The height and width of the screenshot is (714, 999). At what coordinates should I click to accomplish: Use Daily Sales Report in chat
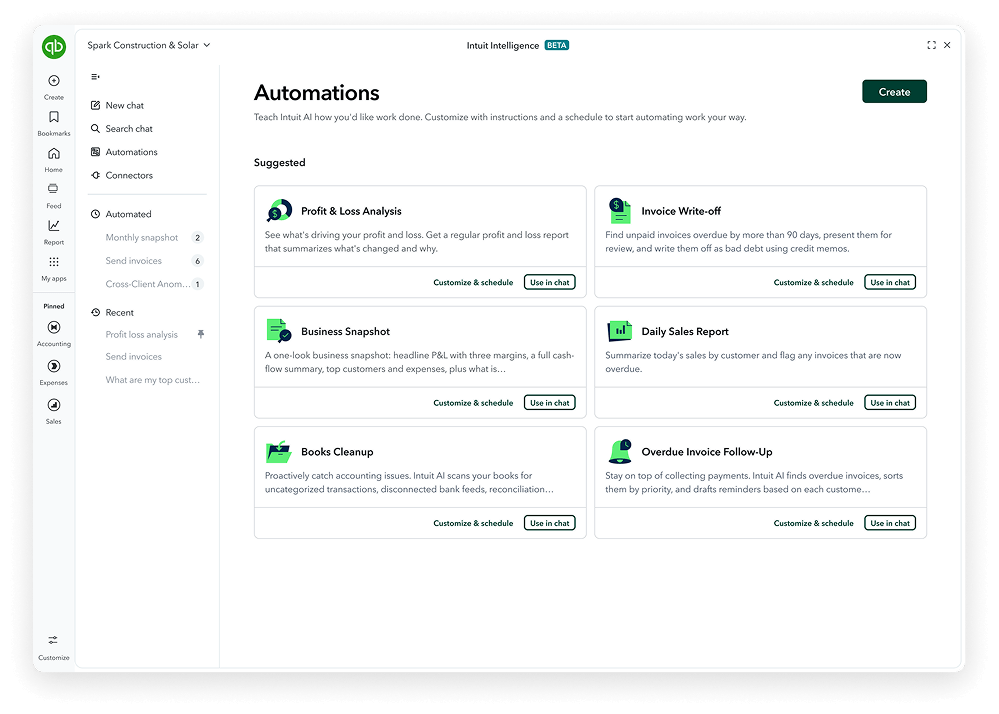(890, 403)
